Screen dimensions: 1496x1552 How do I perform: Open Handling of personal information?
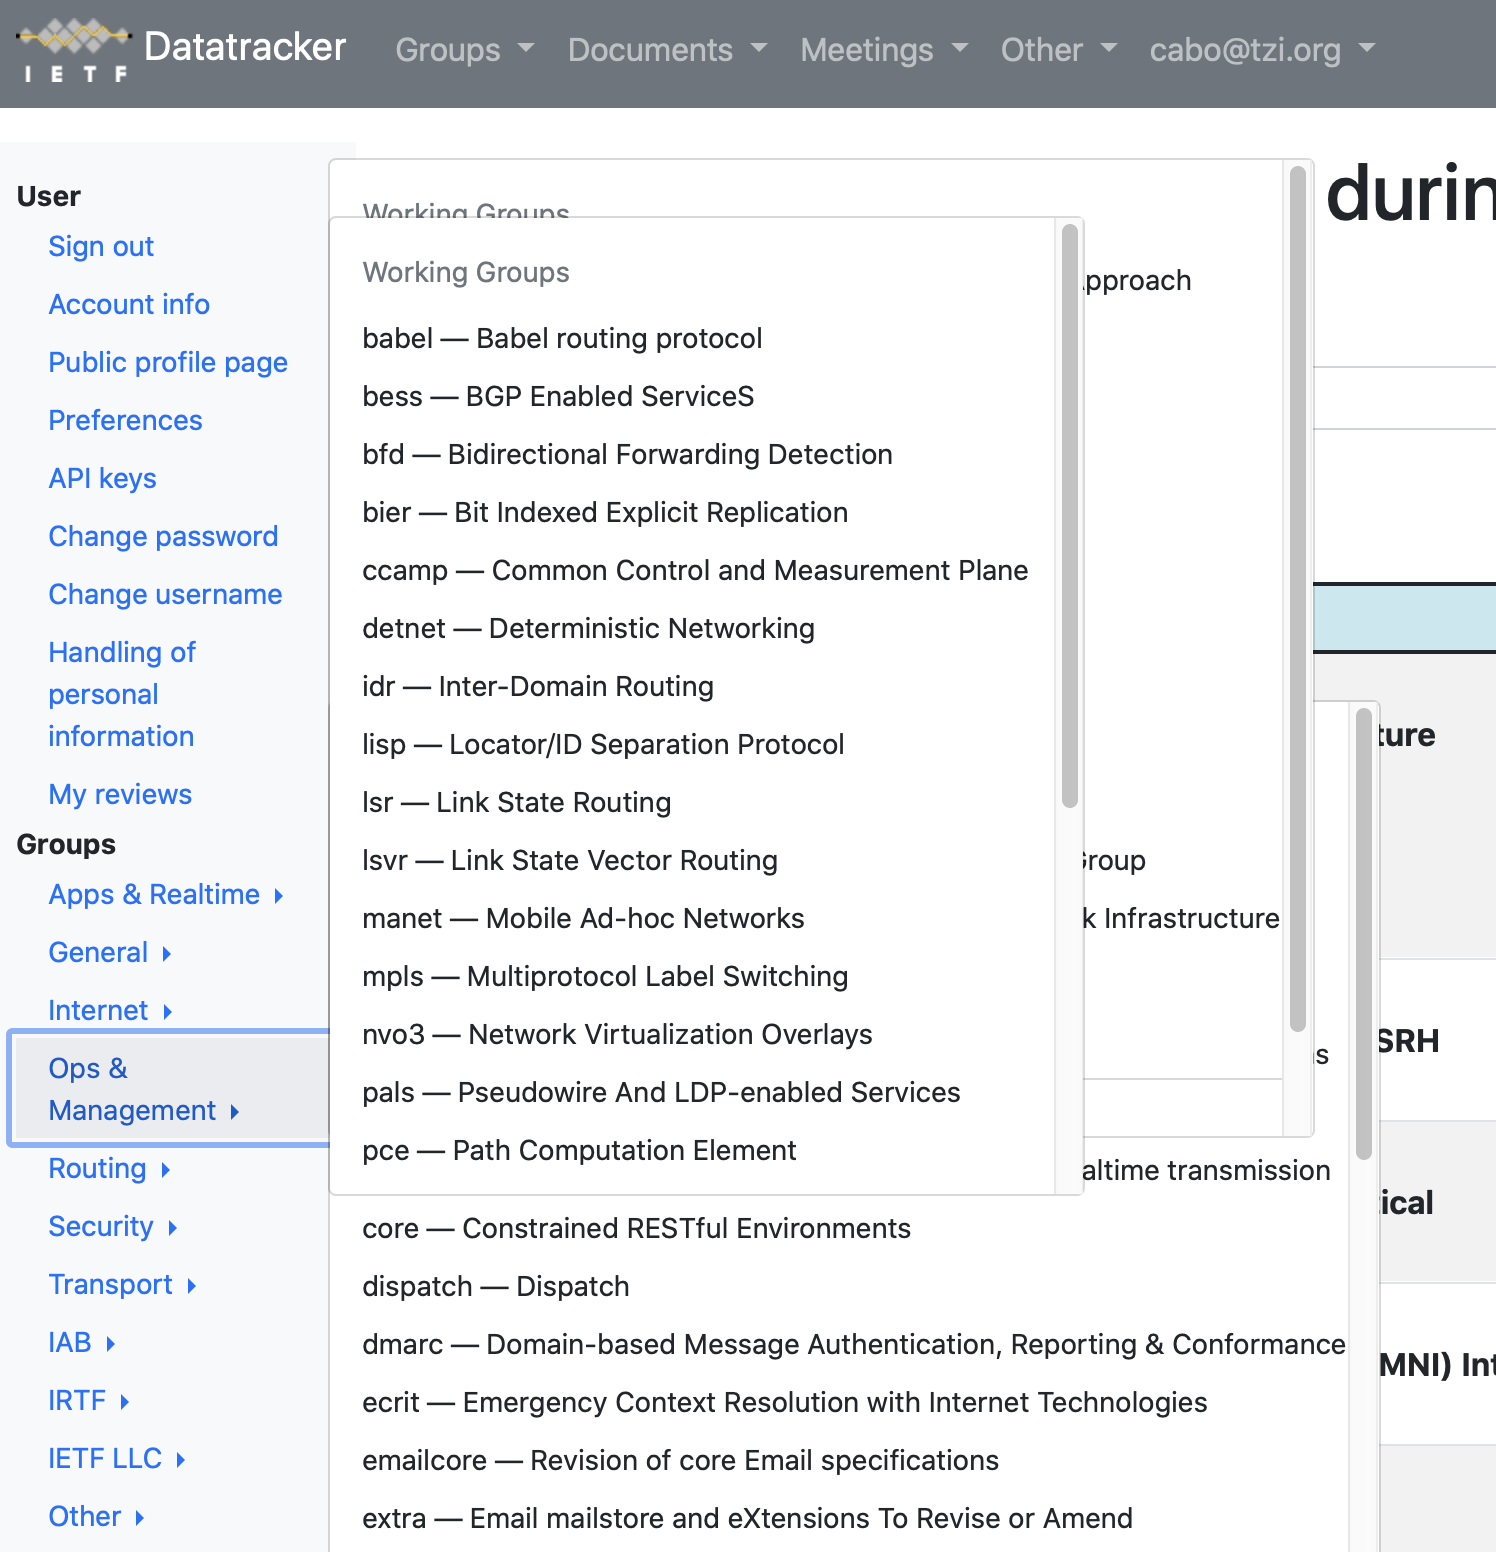pos(122,694)
